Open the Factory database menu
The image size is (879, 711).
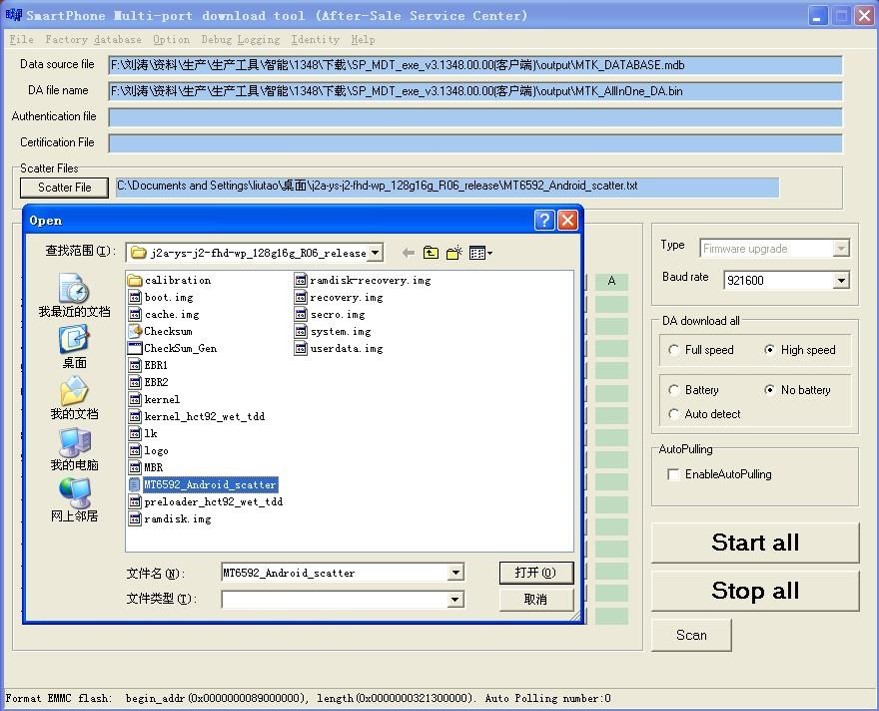93,40
